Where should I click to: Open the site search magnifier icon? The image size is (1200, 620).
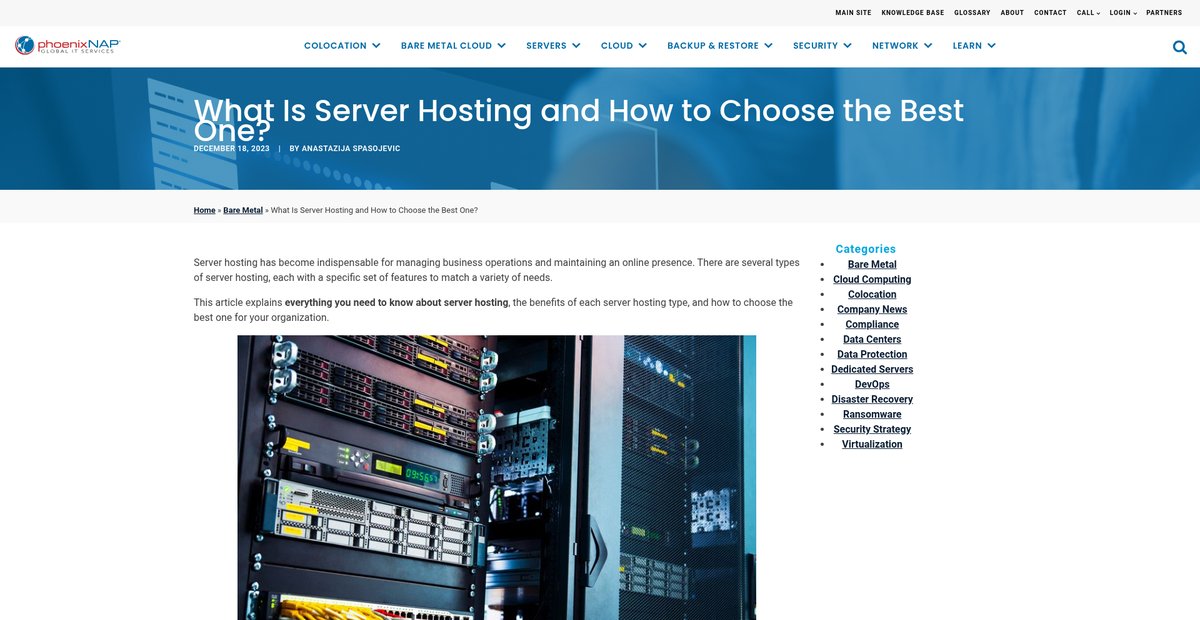[1180, 46]
